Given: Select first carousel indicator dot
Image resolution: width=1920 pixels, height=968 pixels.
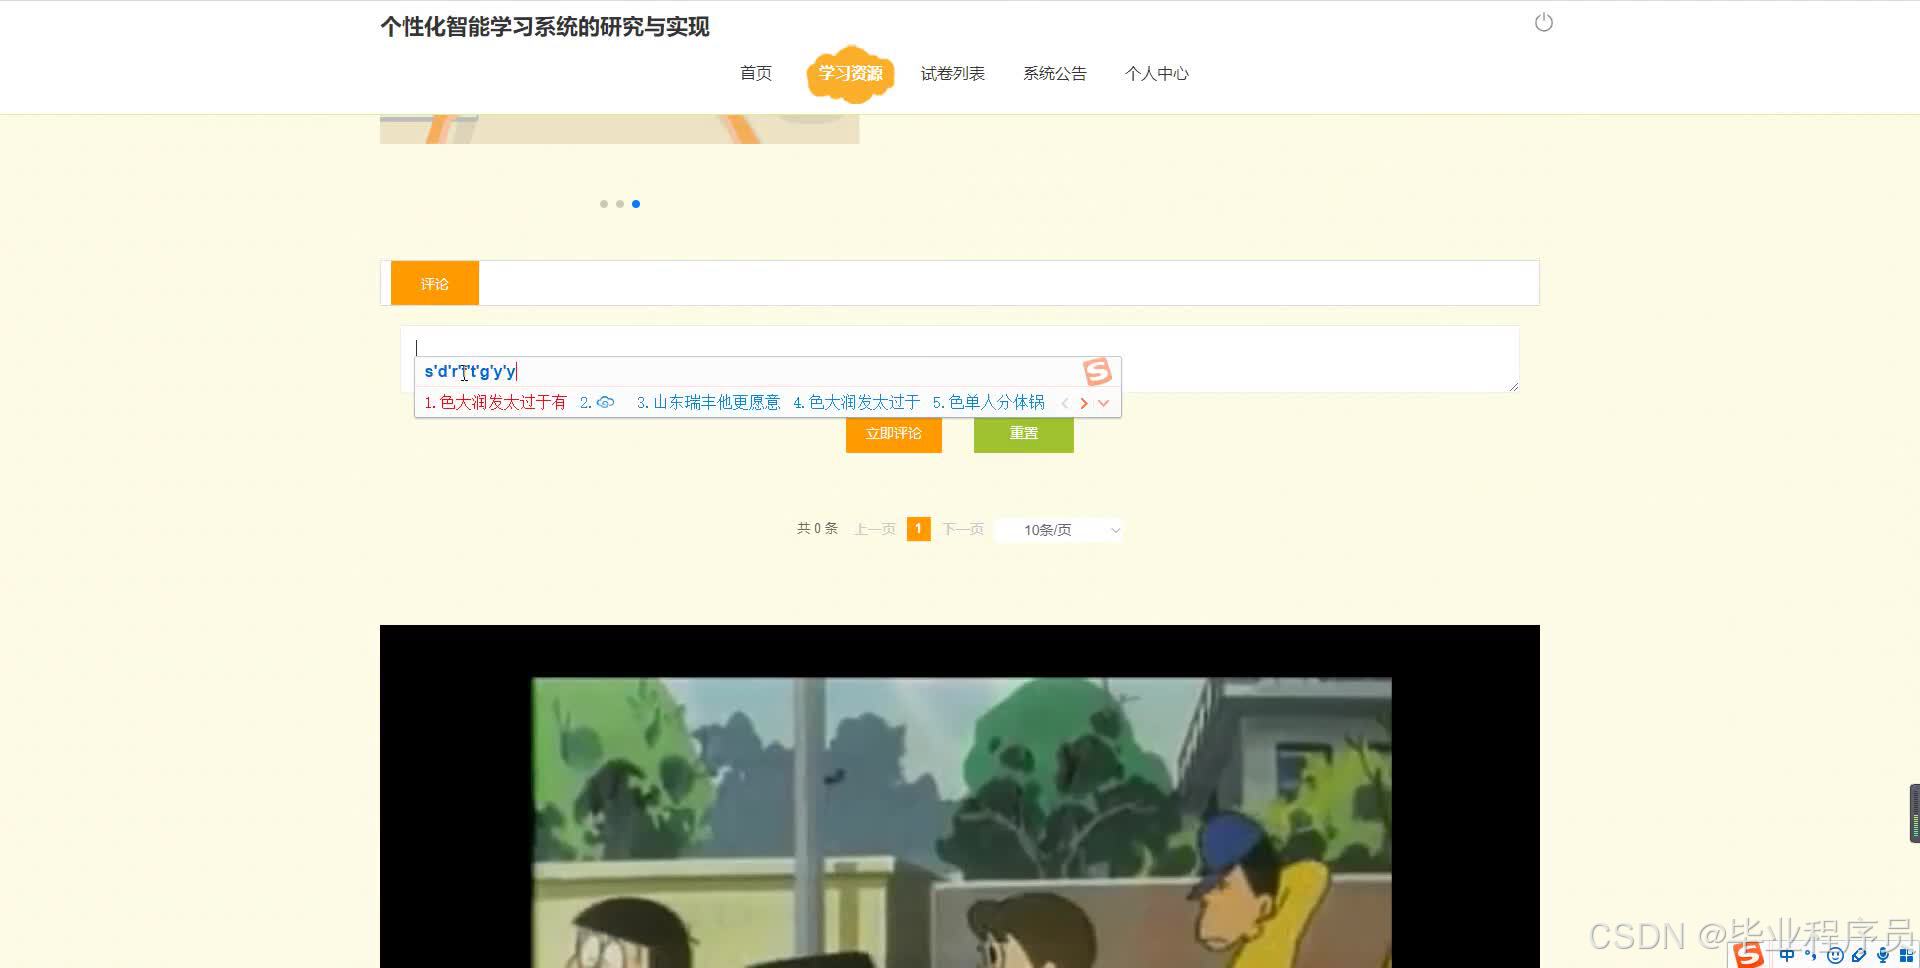Looking at the screenshot, I should click(603, 204).
